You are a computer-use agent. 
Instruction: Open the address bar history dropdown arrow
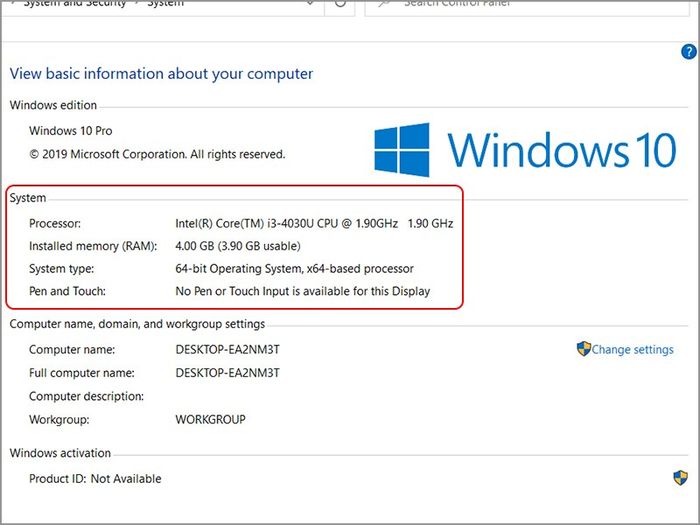(310, 4)
